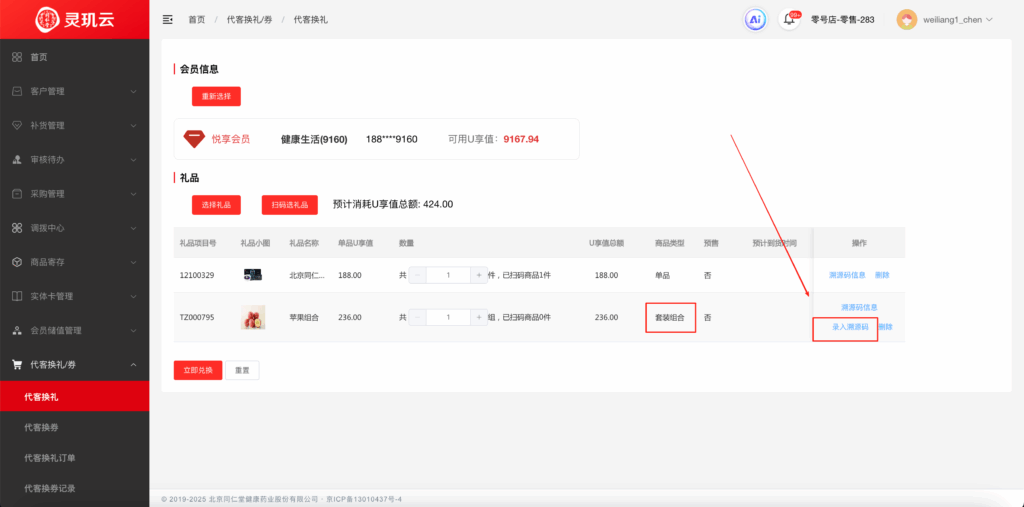This screenshot has height=507, width=1024.
Task: Click the 会员储值管理 sidebar icon
Action: [17, 330]
